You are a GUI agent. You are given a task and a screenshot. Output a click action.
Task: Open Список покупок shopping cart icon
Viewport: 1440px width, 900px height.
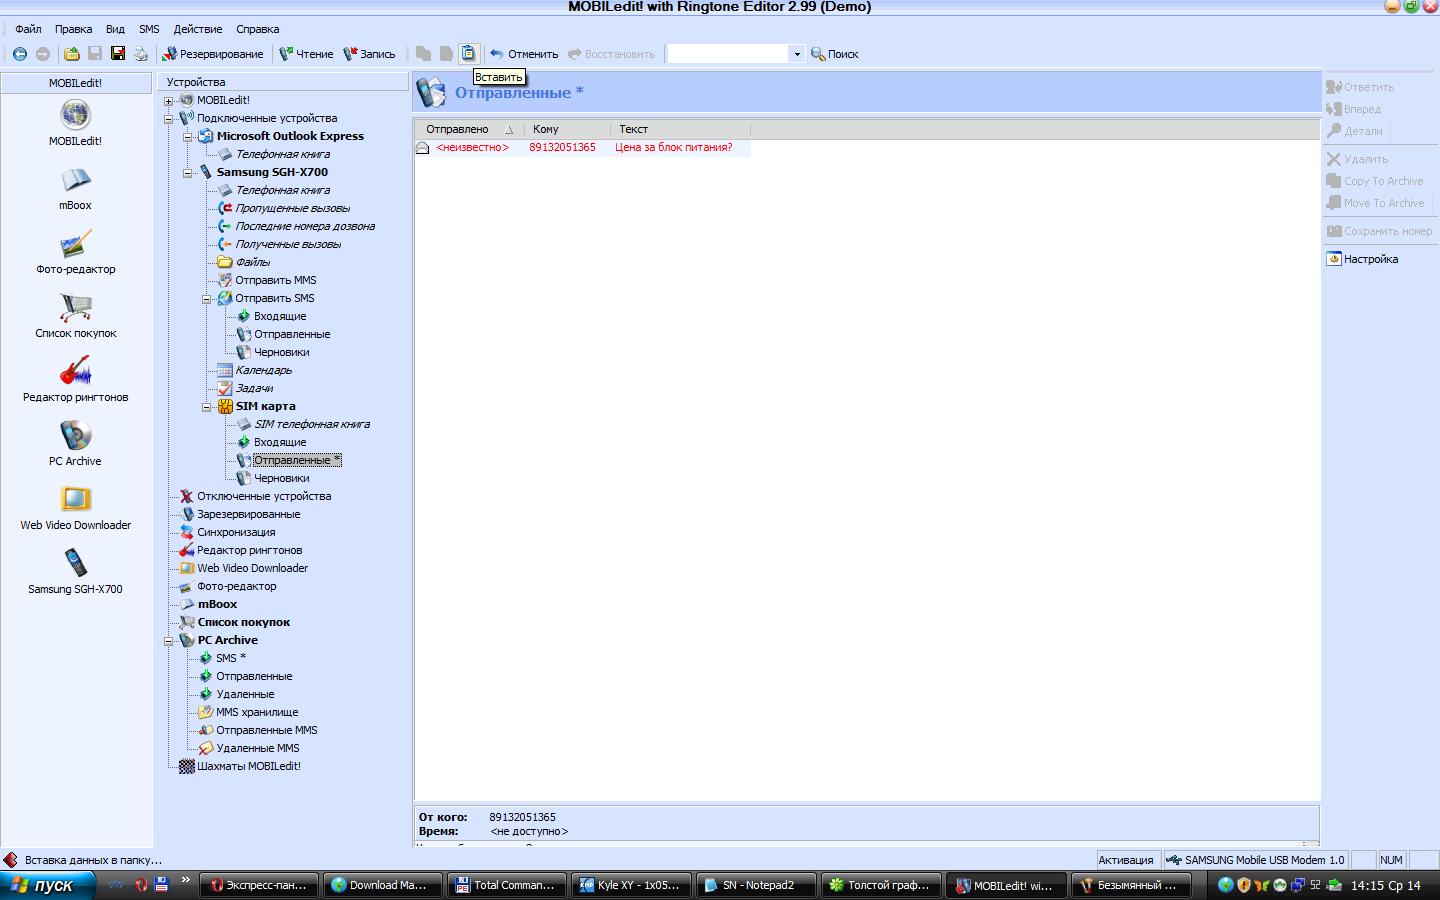pos(75,316)
